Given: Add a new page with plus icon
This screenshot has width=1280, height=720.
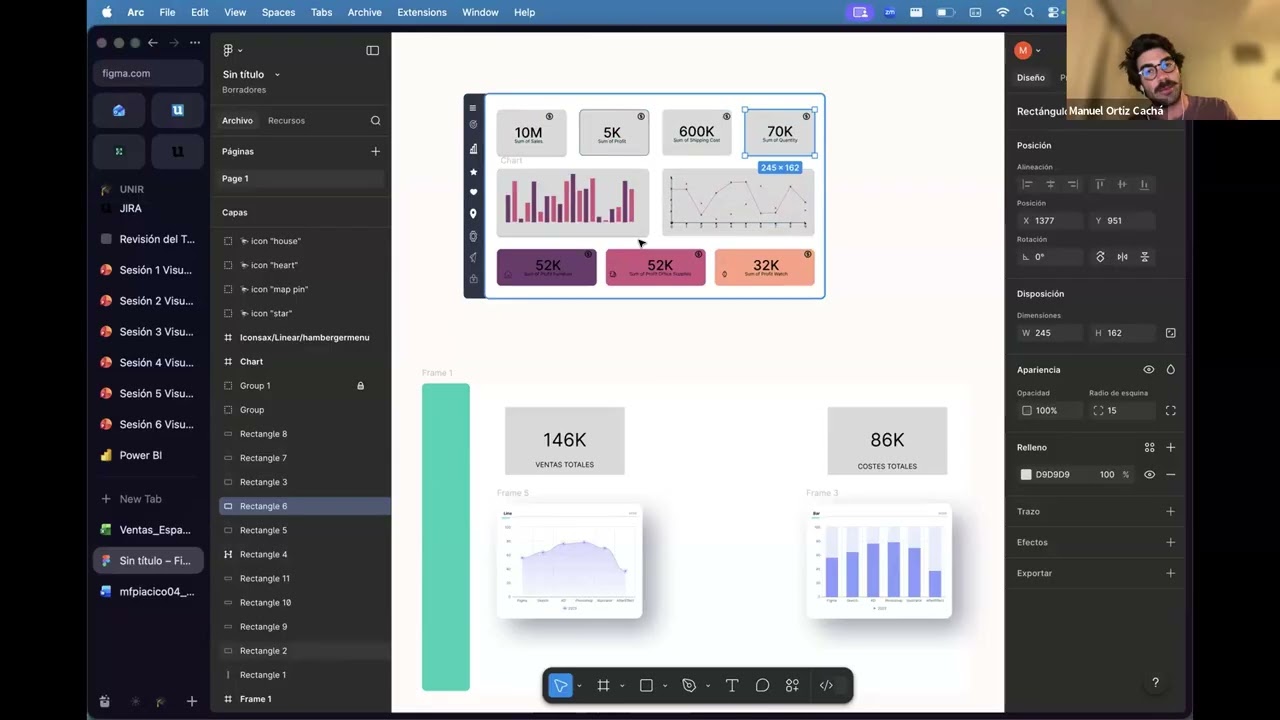Looking at the screenshot, I should (x=375, y=151).
